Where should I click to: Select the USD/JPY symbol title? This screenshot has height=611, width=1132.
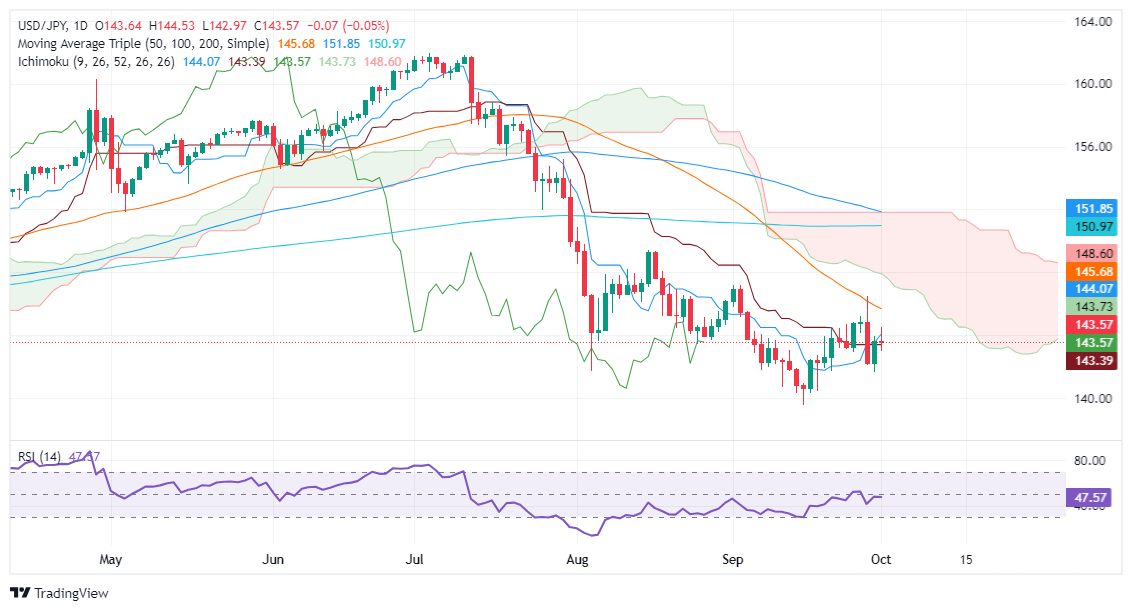43,26
